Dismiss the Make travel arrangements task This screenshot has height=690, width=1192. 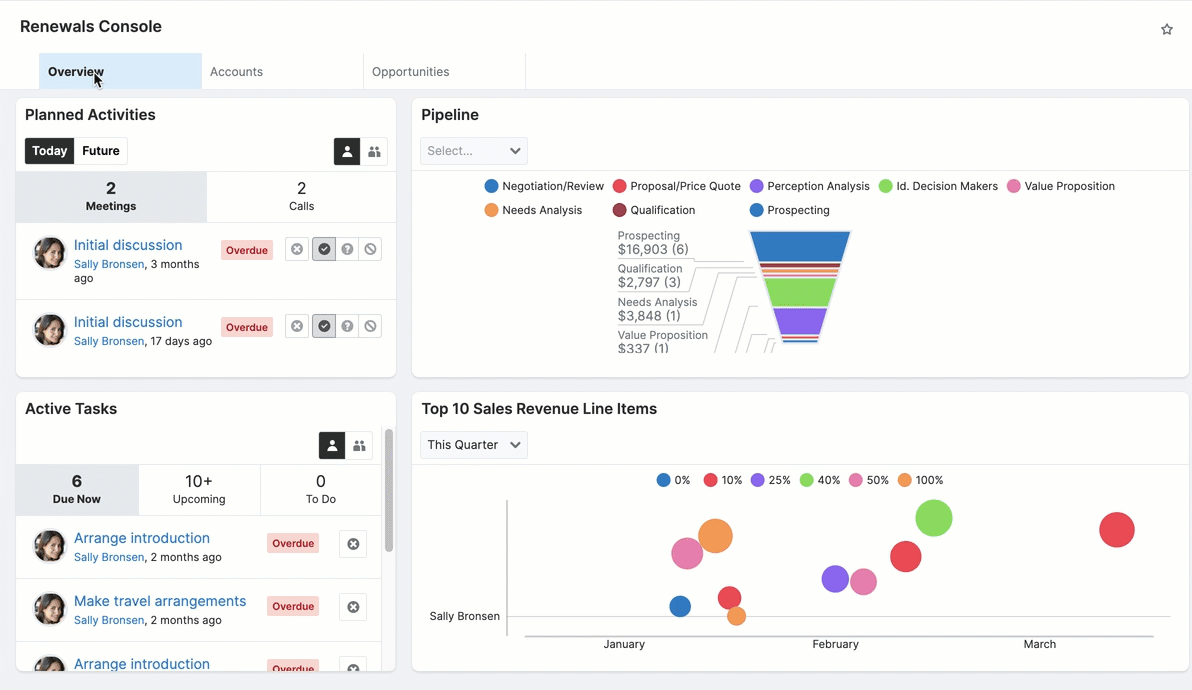352,606
